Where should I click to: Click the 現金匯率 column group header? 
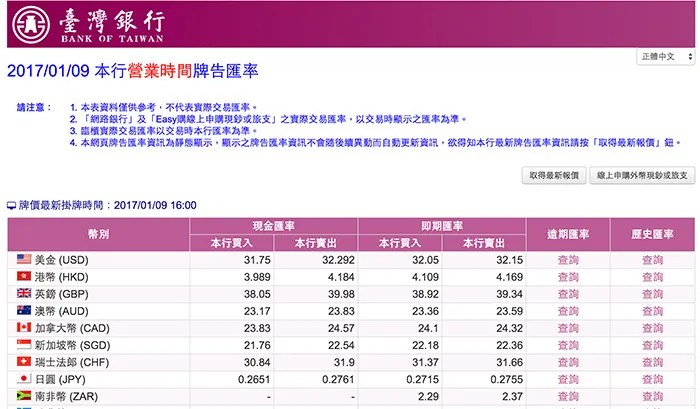coord(273,226)
